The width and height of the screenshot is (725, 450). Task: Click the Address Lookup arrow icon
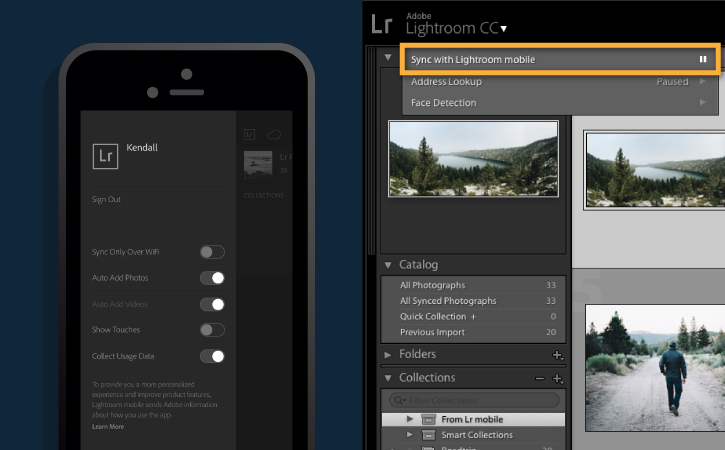tap(703, 81)
